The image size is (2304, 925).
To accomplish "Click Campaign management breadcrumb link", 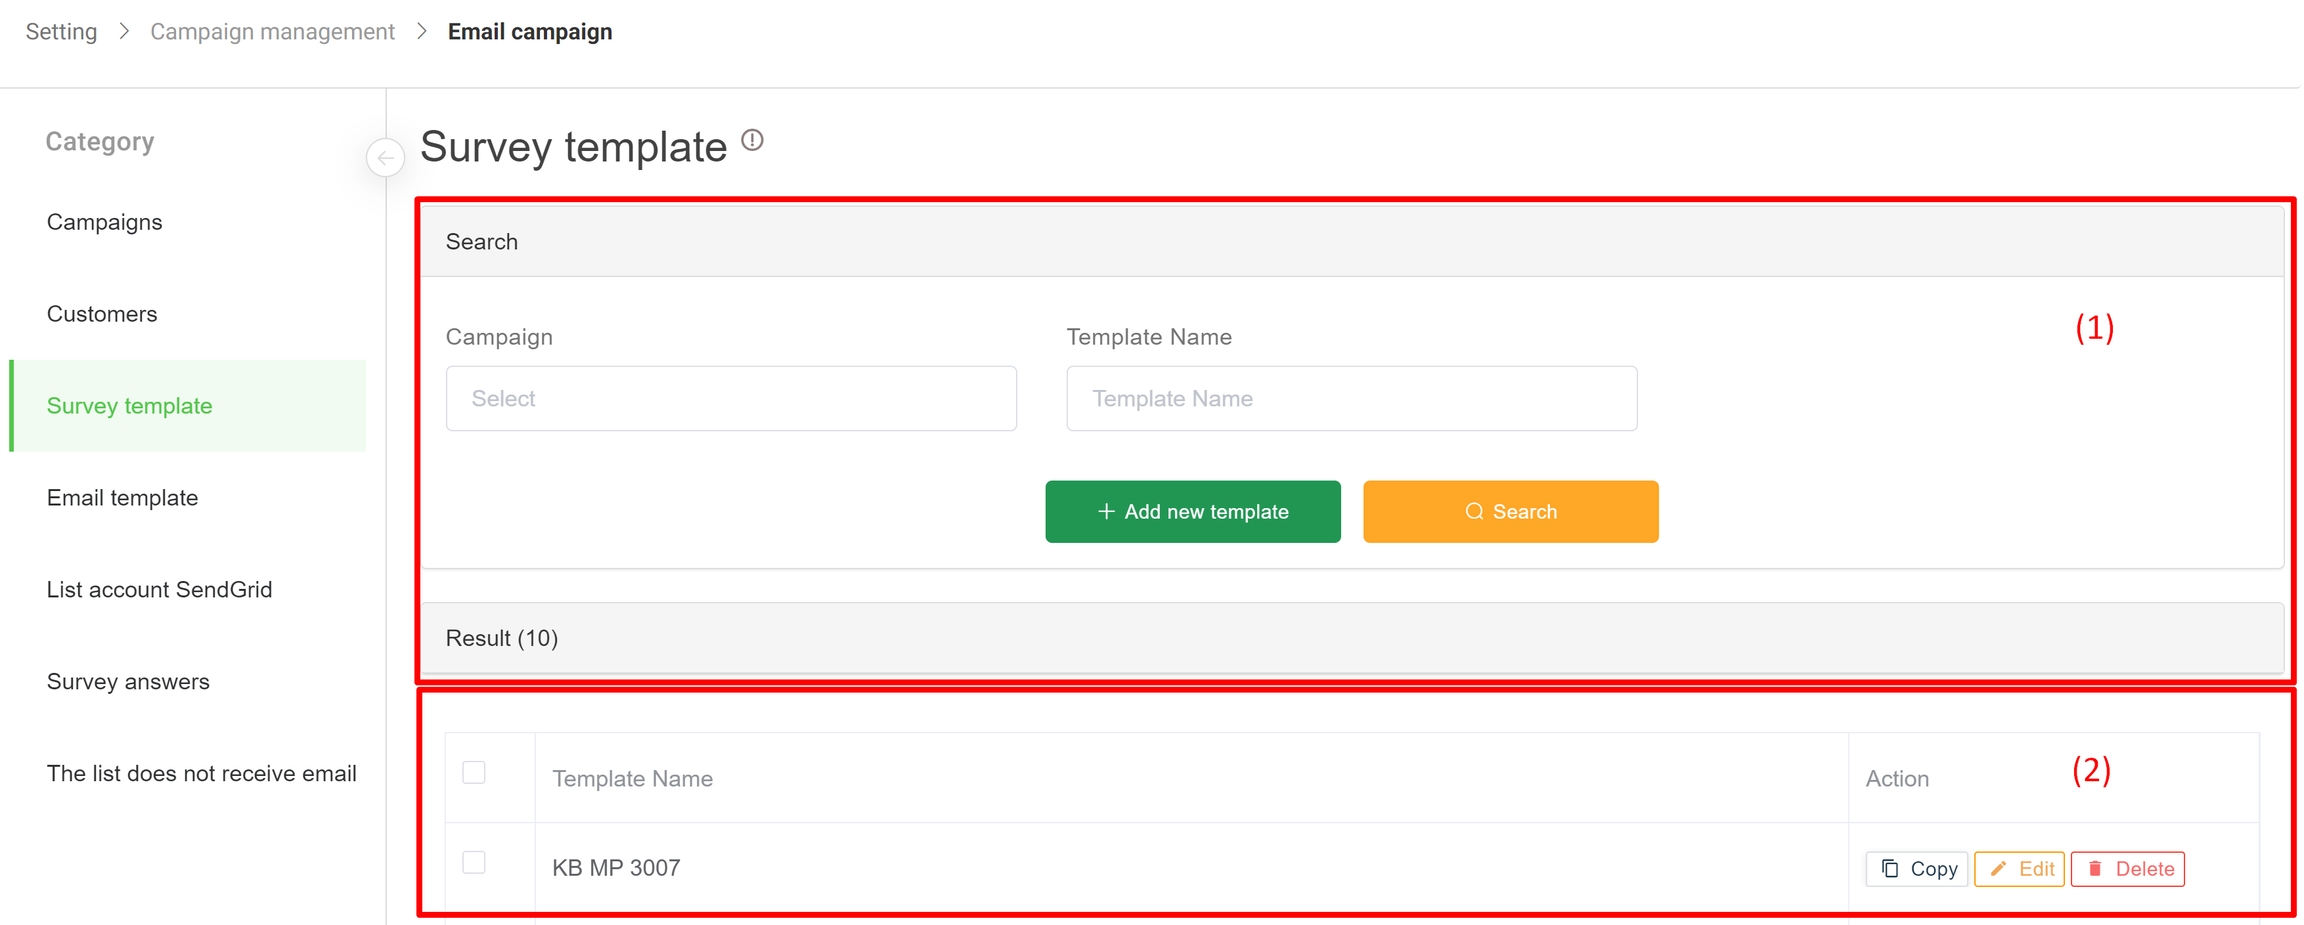I will tap(272, 32).
